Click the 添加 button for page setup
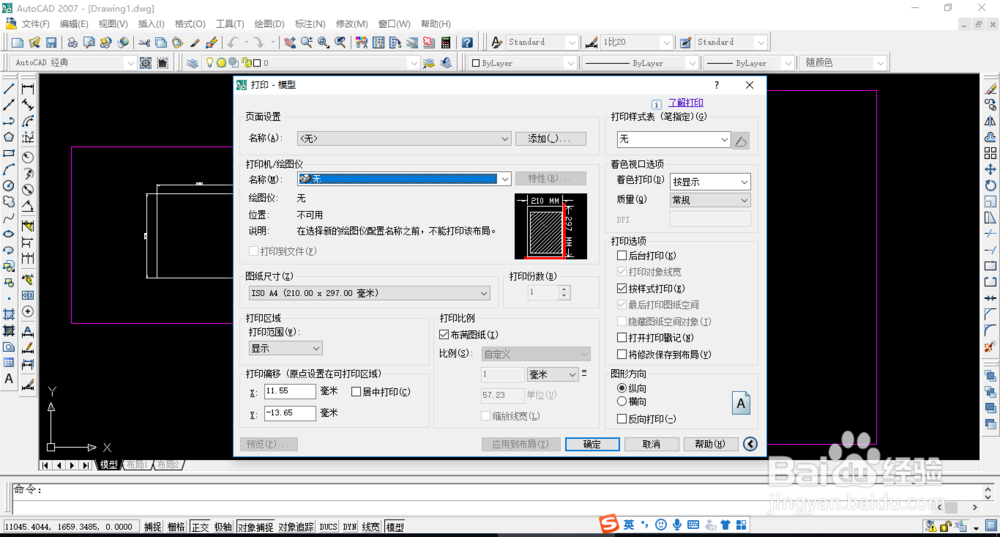The image size is (1000, 537). 550,138
